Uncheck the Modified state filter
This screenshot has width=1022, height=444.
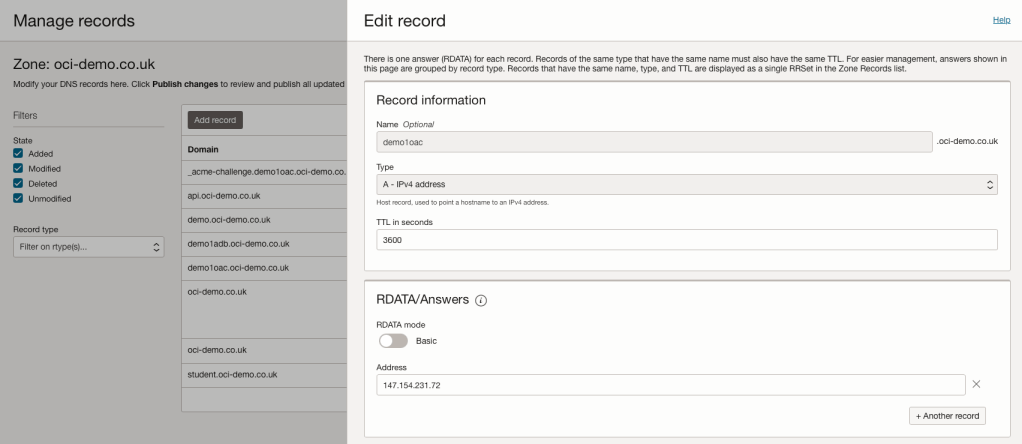tap(19, 168)
